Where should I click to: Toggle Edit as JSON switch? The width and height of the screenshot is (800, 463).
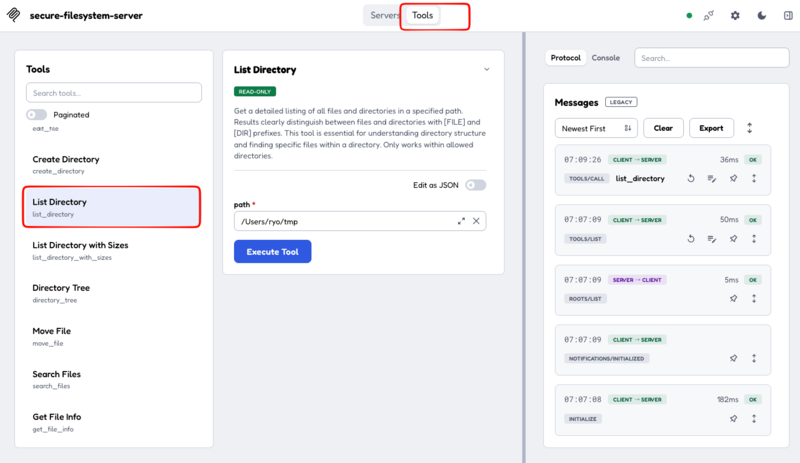(x=476, y=185)
